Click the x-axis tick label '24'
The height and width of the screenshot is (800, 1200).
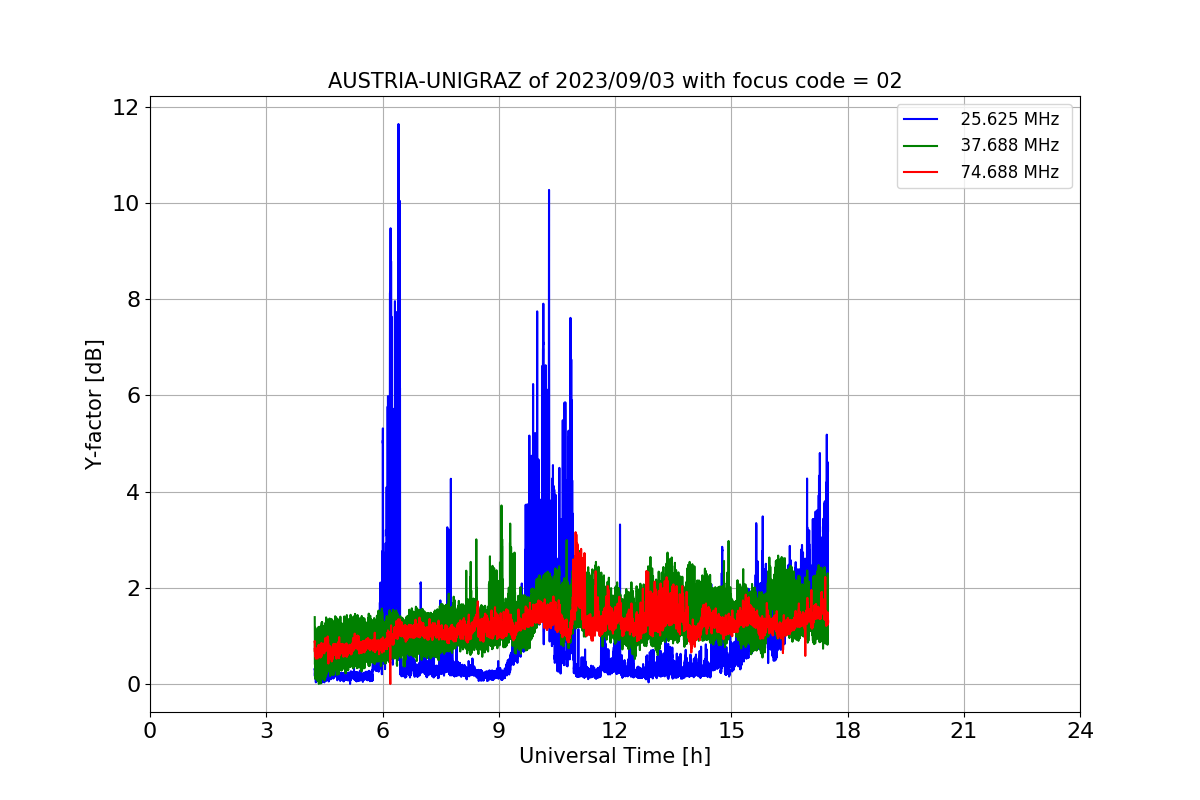(1080, 731)
